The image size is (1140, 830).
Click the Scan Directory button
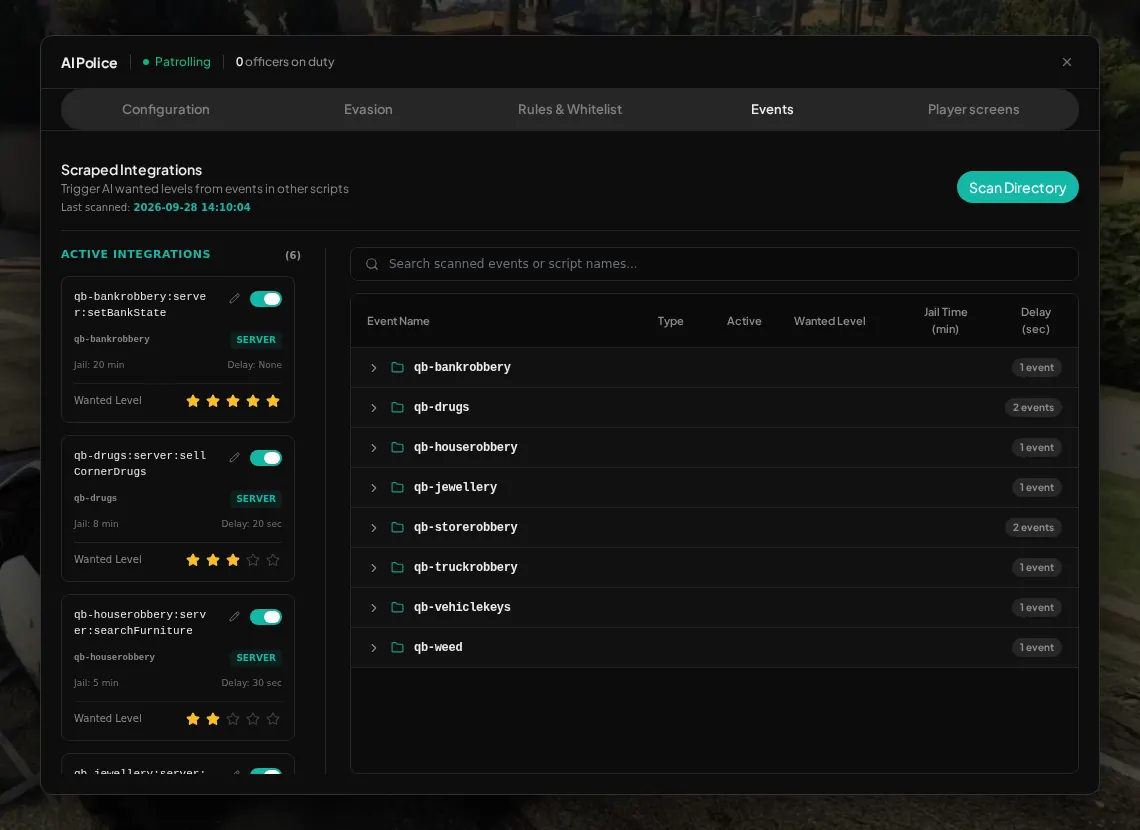coord(1017,188)
